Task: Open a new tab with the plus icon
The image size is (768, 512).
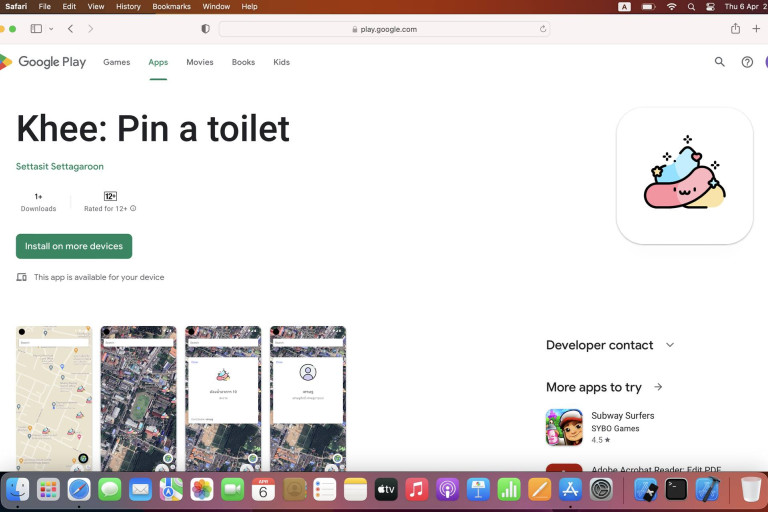Action: point(756,29)
